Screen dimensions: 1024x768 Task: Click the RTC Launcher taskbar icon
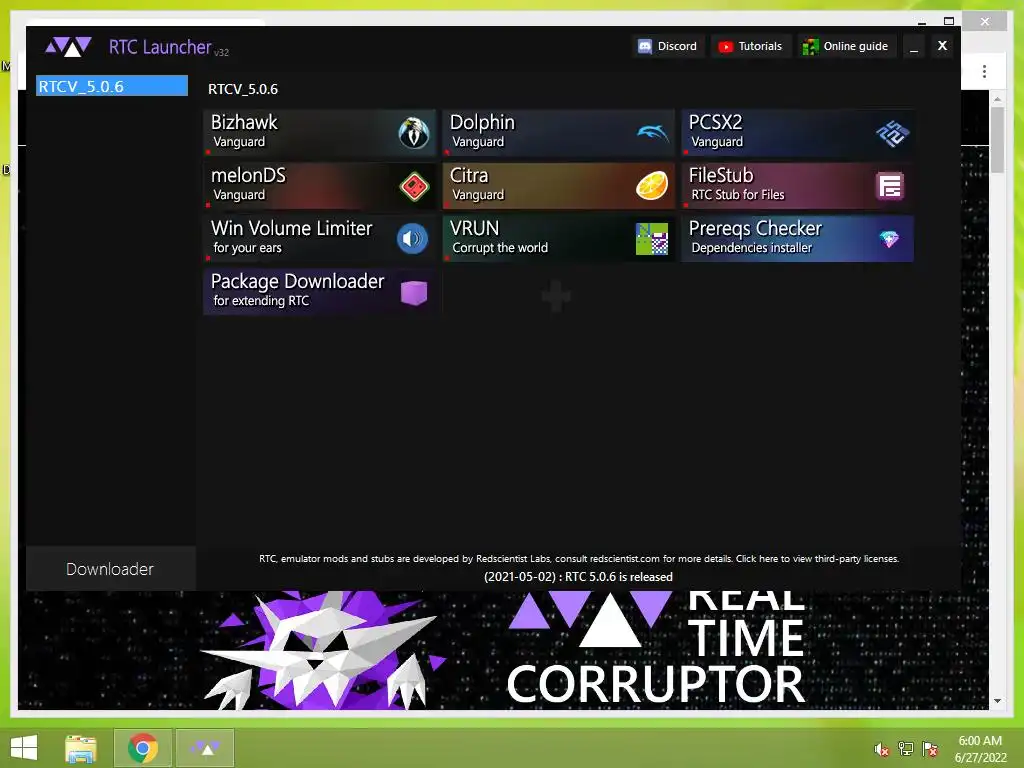coord(205,748)
